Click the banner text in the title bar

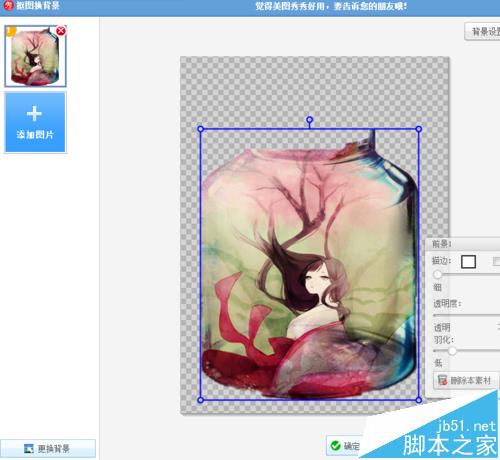(331, 6)
